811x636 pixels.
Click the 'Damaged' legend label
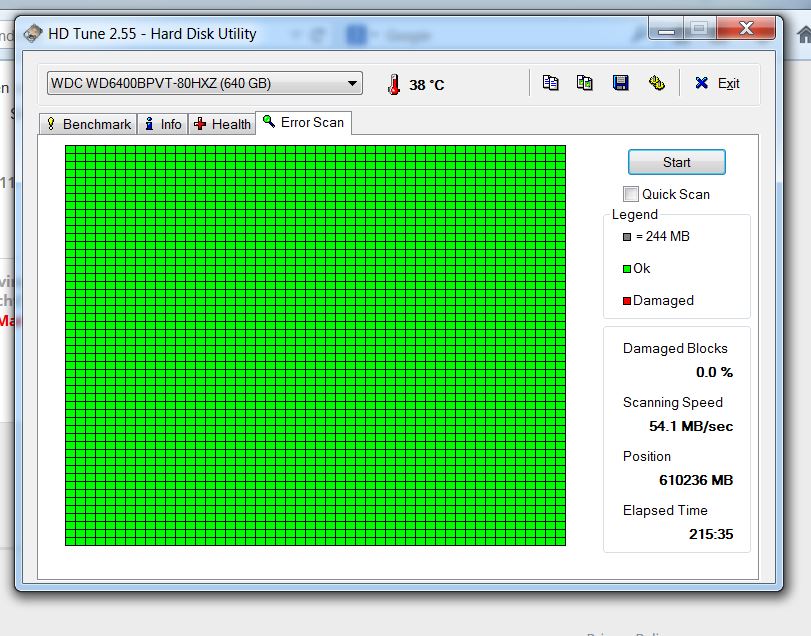click(663, 300)
